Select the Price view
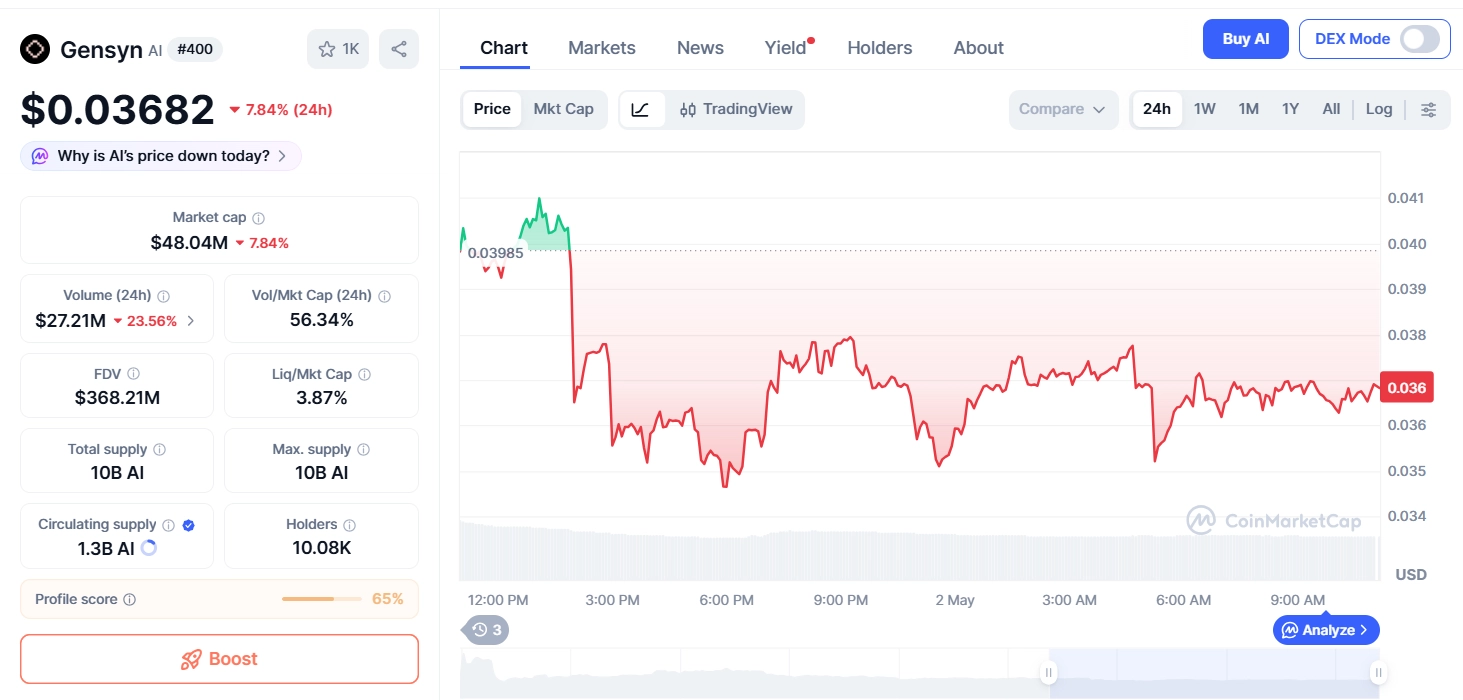 [x=492, y=109]
